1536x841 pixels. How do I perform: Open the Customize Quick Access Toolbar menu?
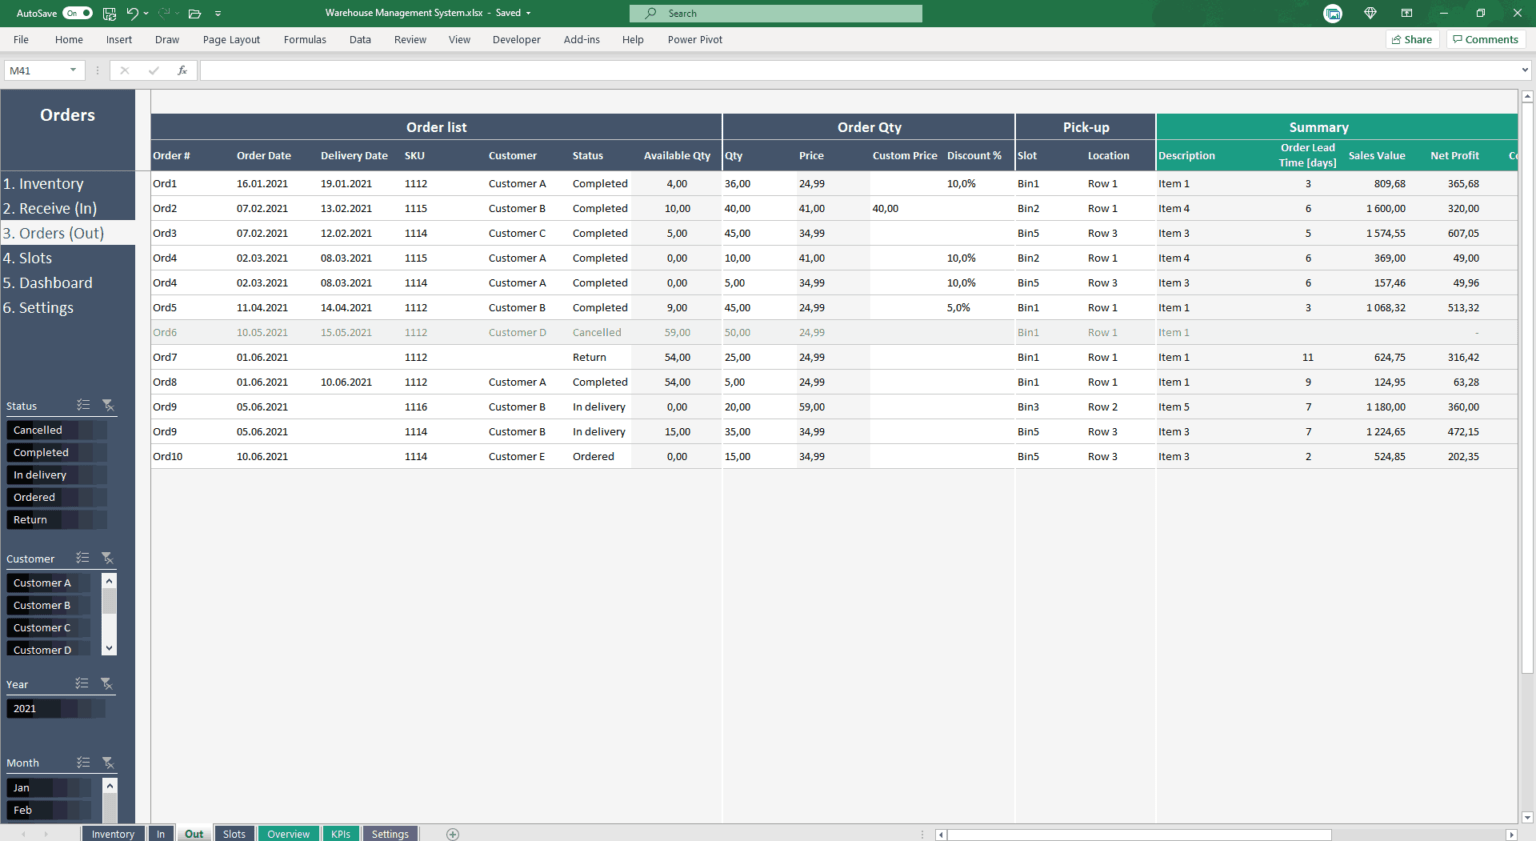click(218, 13)
